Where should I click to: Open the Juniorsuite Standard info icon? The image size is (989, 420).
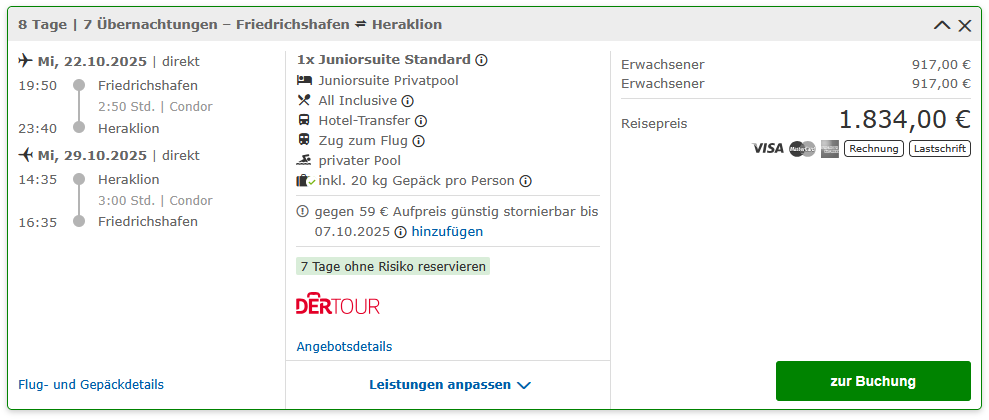[x=481, y=60]
